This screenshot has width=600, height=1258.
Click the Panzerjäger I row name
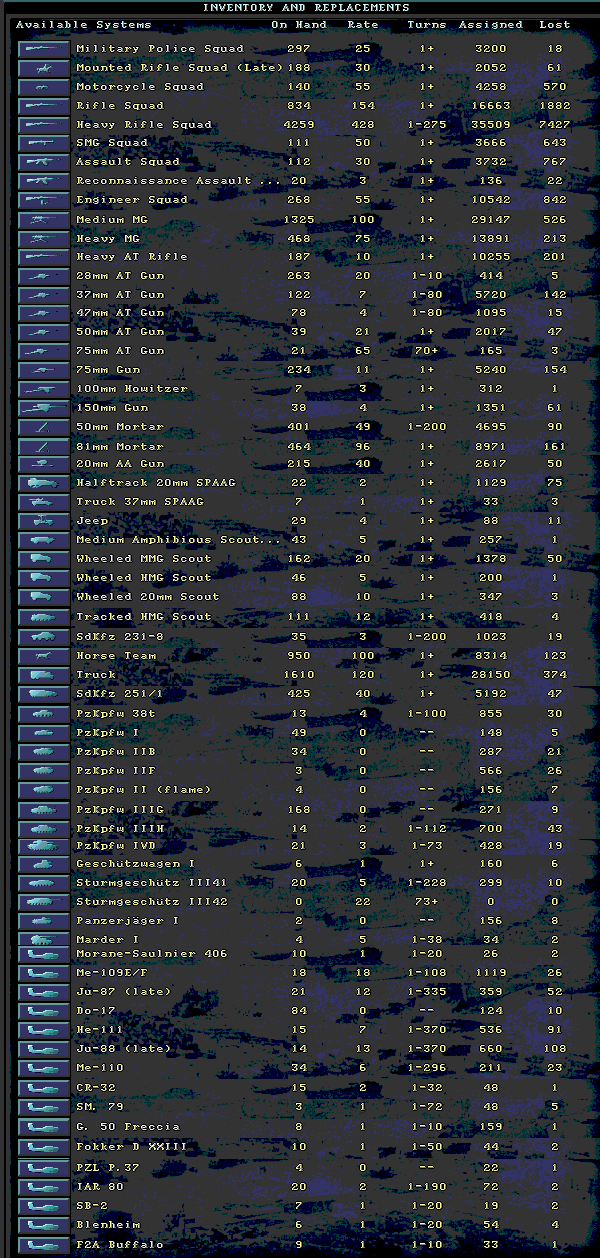point(128,921)
